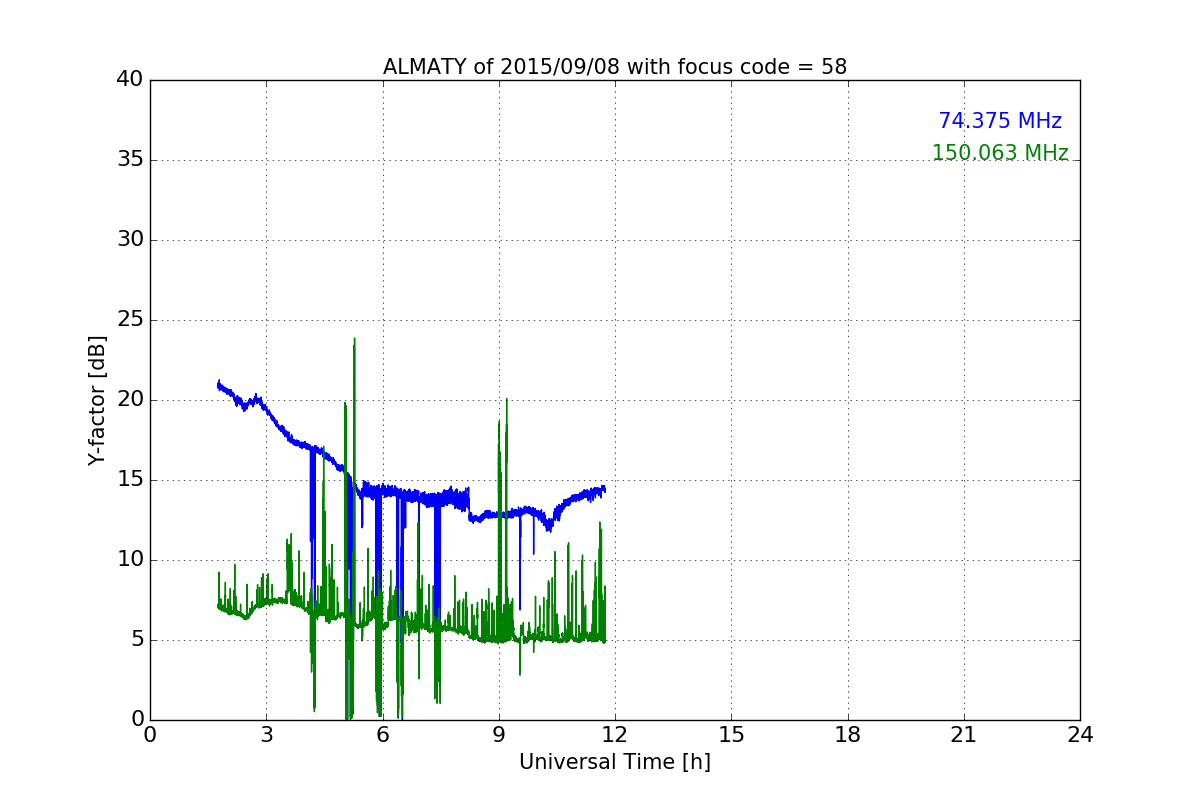The height and width of the screenshot is (800, 1200).
Task: Select the blue '74.375 MHz' legend label
Action: (1000, 121)
